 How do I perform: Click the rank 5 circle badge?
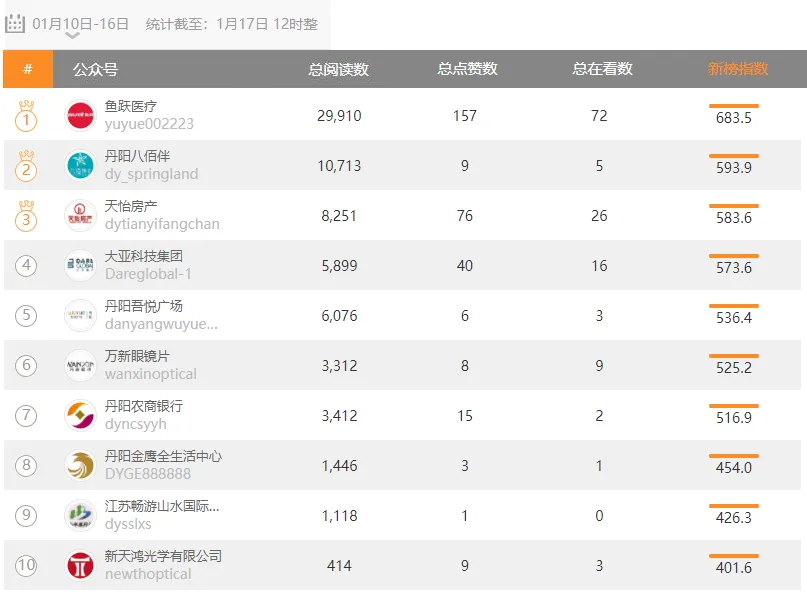tap(26, 315)
